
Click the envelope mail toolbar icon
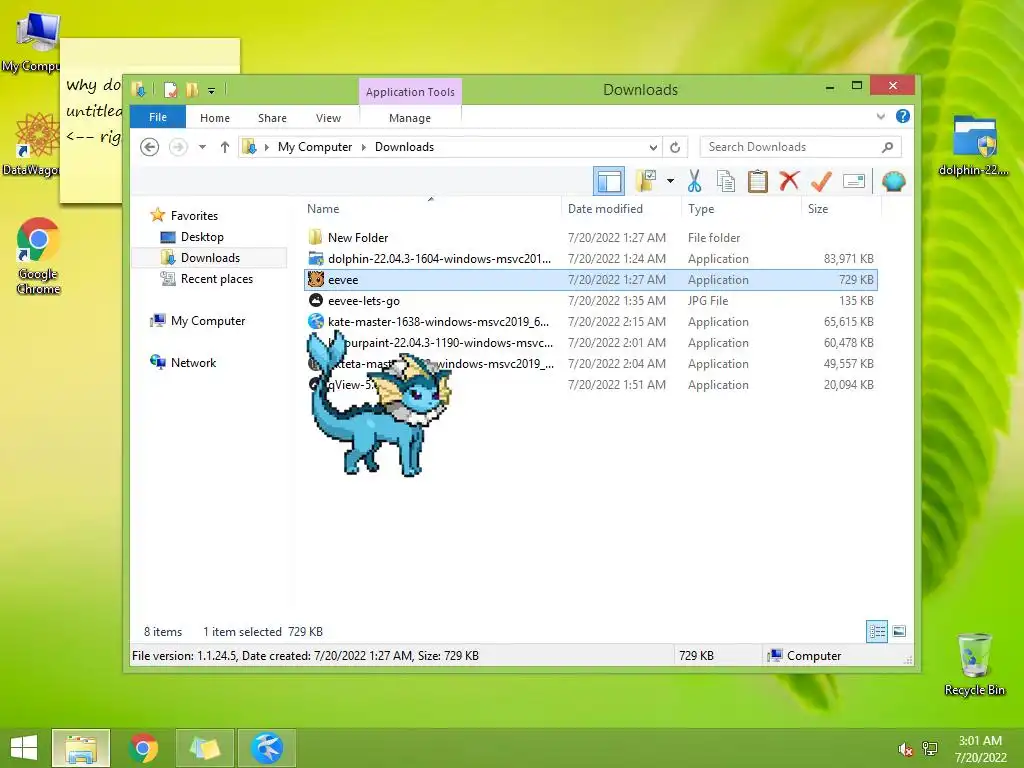(x=854, y=181)
